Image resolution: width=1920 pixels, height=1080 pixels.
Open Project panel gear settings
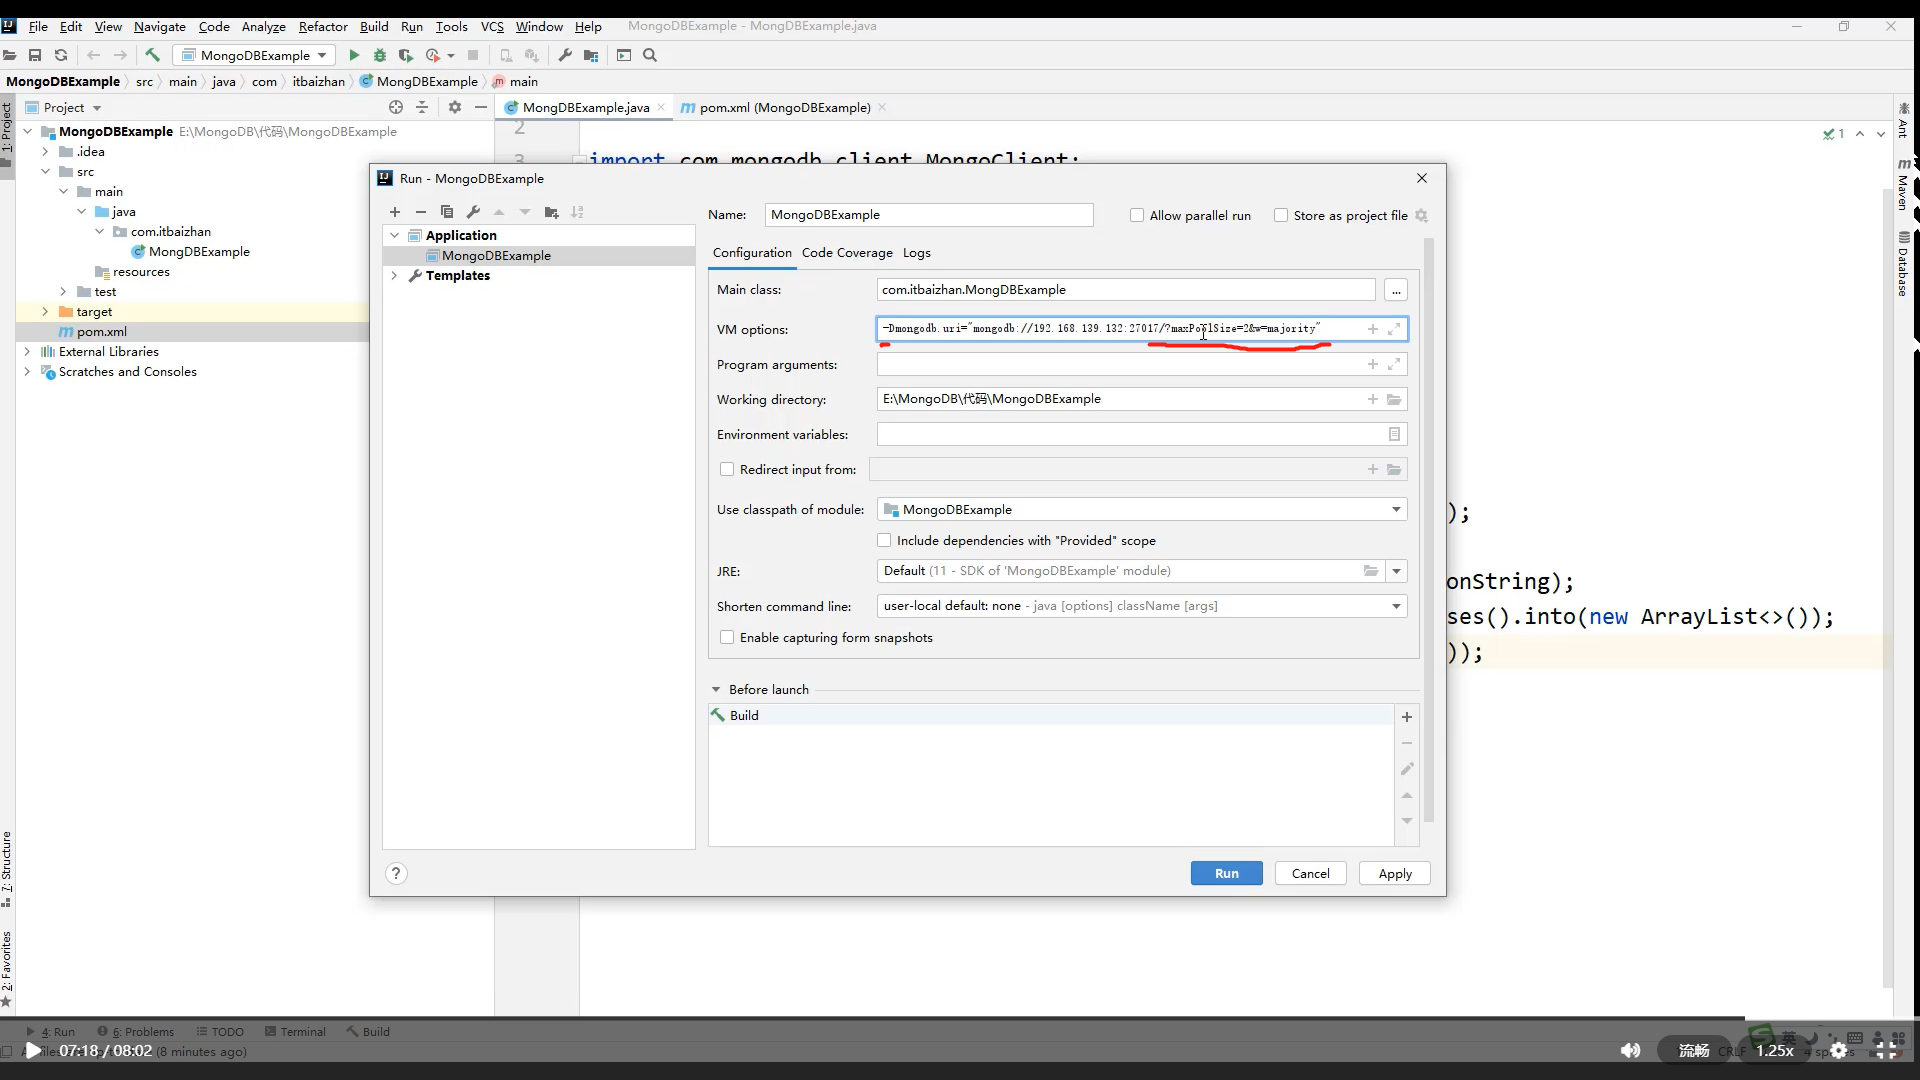coord(455,107)
